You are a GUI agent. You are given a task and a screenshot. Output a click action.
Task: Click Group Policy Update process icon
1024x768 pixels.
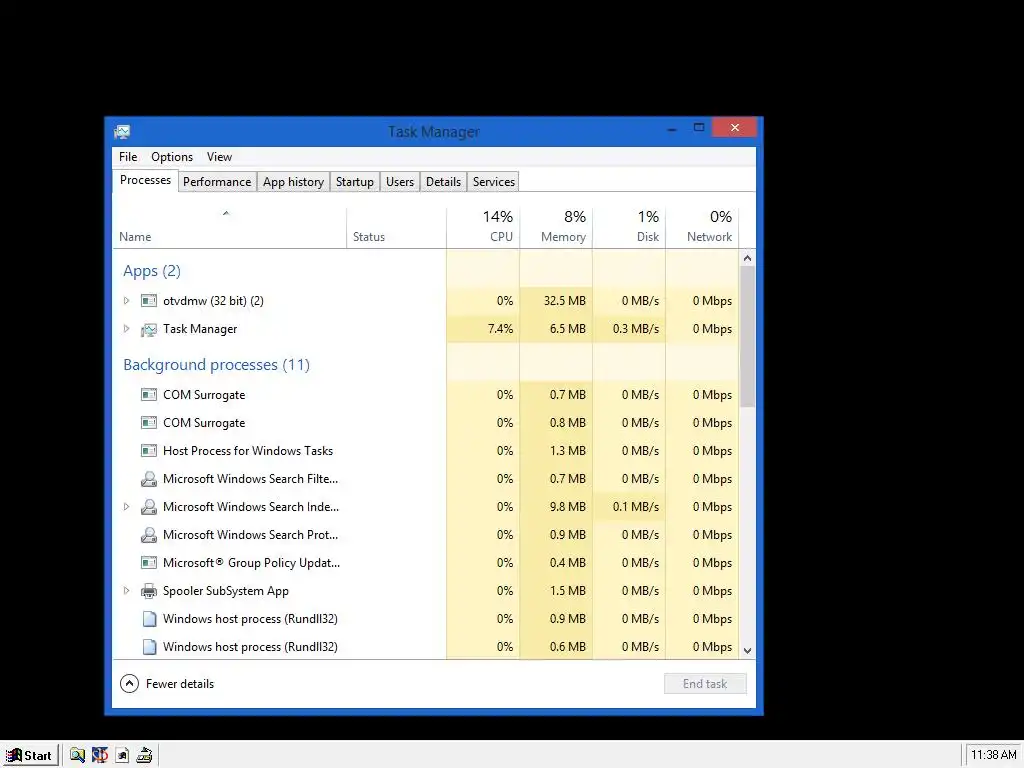coord(149,563)
